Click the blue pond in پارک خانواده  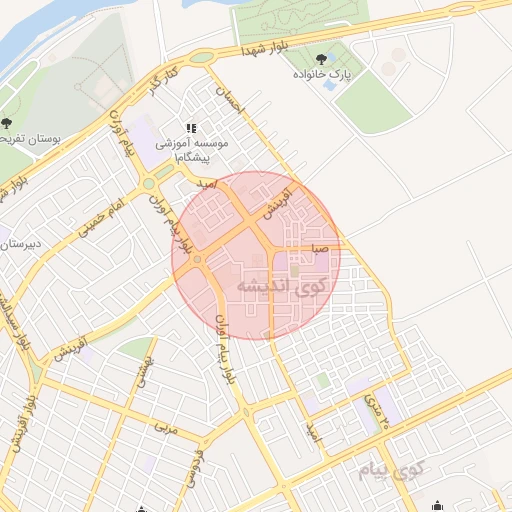[x=330, y=85]
